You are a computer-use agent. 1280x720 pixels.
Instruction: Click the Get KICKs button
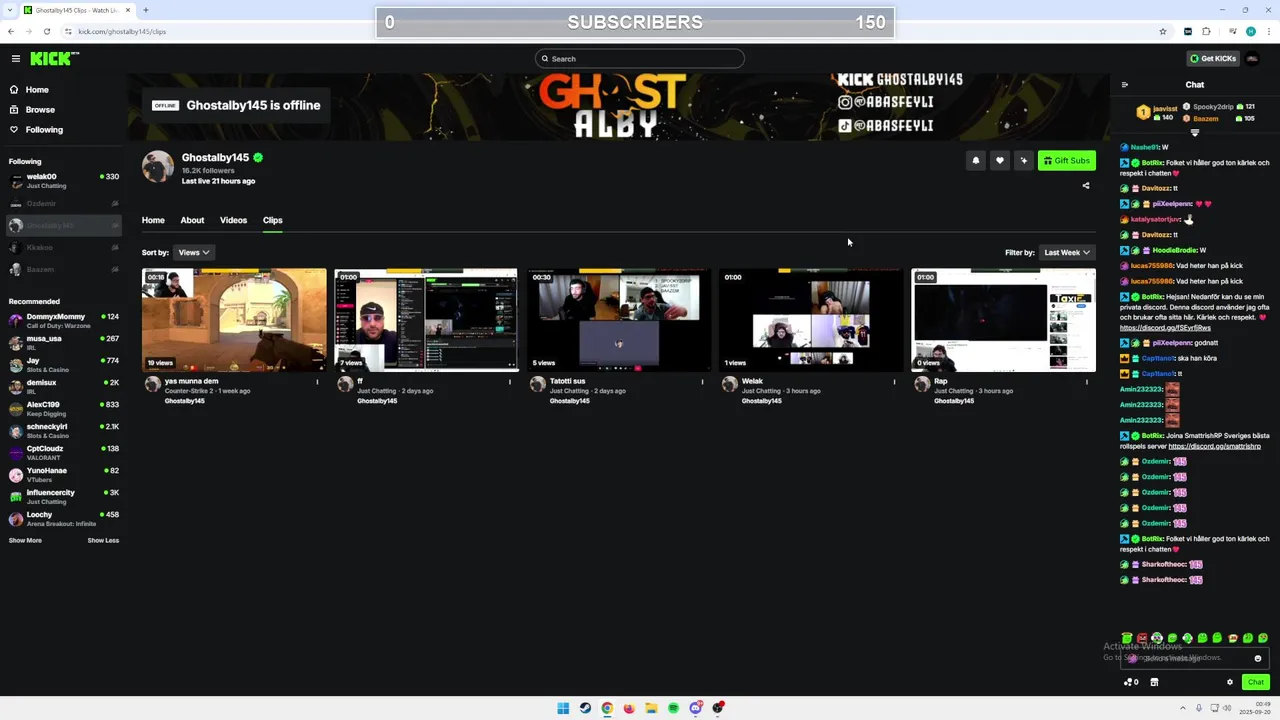1212,59
